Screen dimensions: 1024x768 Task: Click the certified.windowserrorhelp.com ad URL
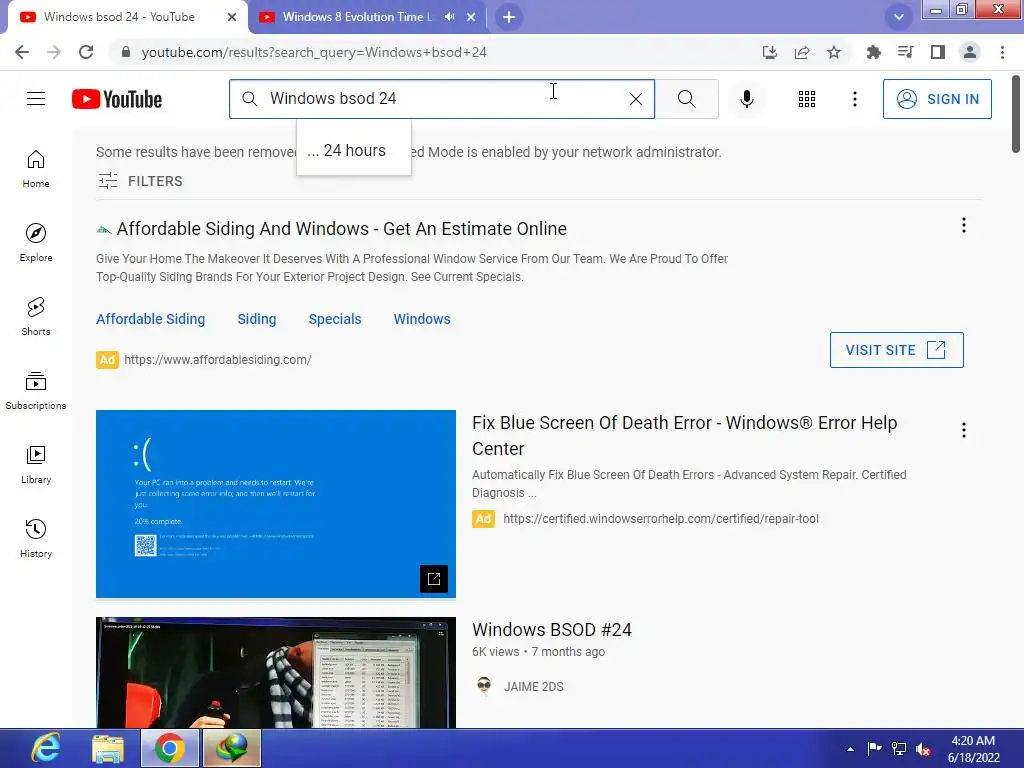660,519
